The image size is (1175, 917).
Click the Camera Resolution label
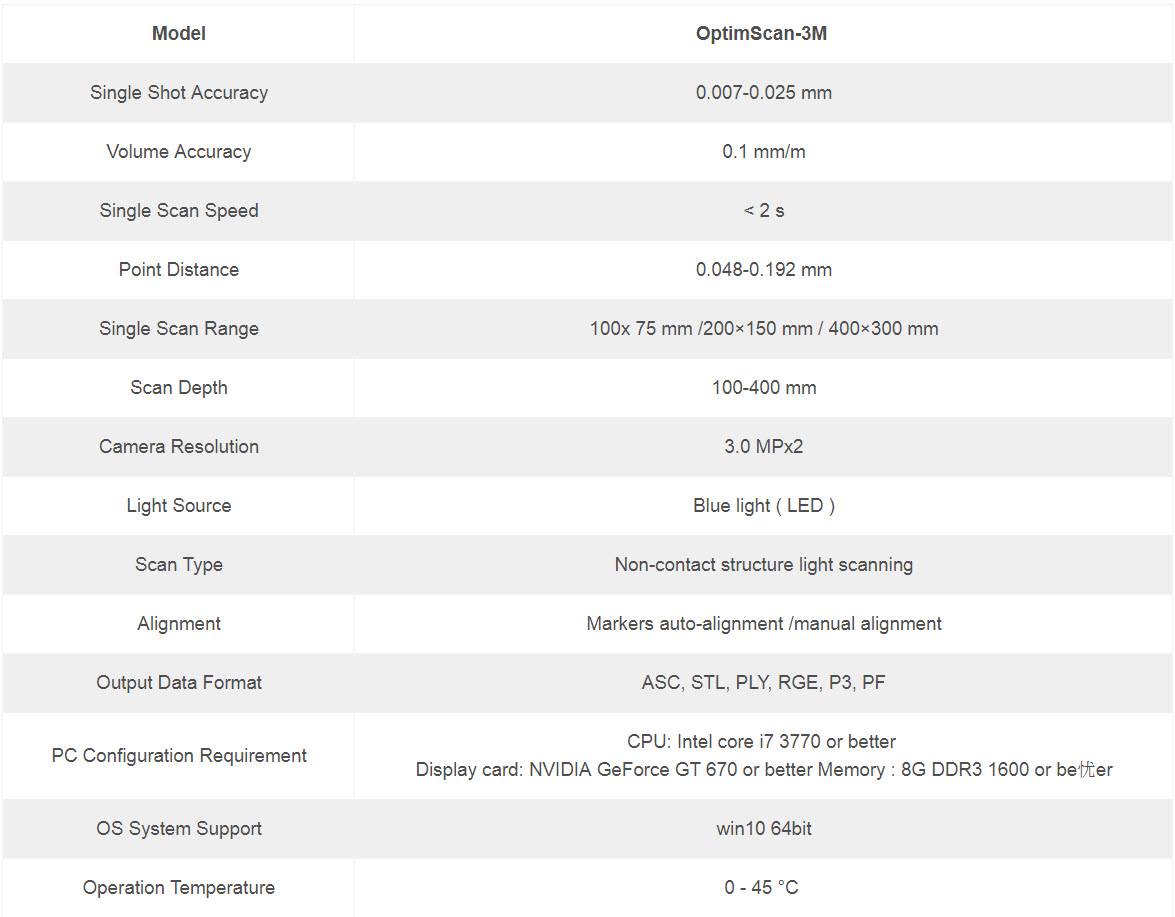[178, 447]
